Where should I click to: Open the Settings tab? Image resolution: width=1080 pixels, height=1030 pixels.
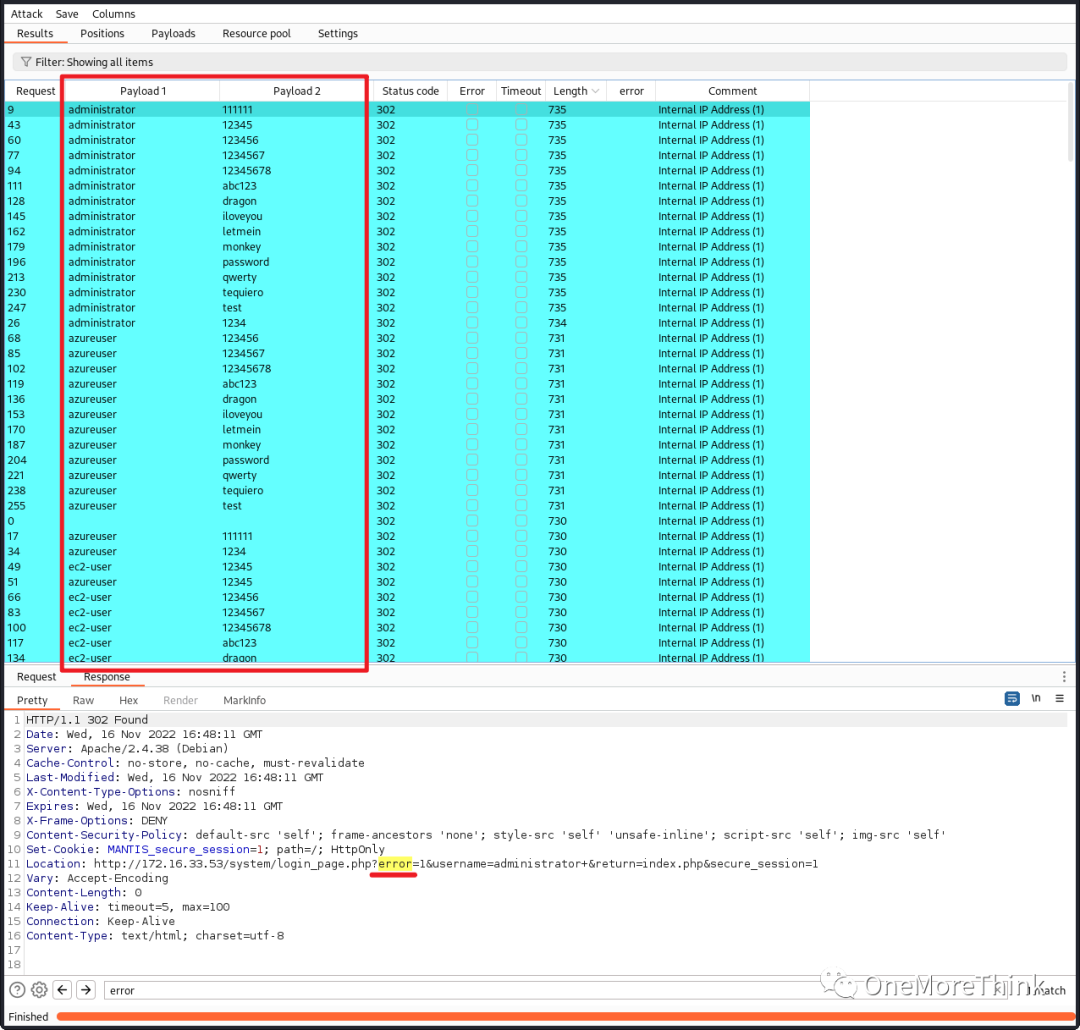[338, 33]
